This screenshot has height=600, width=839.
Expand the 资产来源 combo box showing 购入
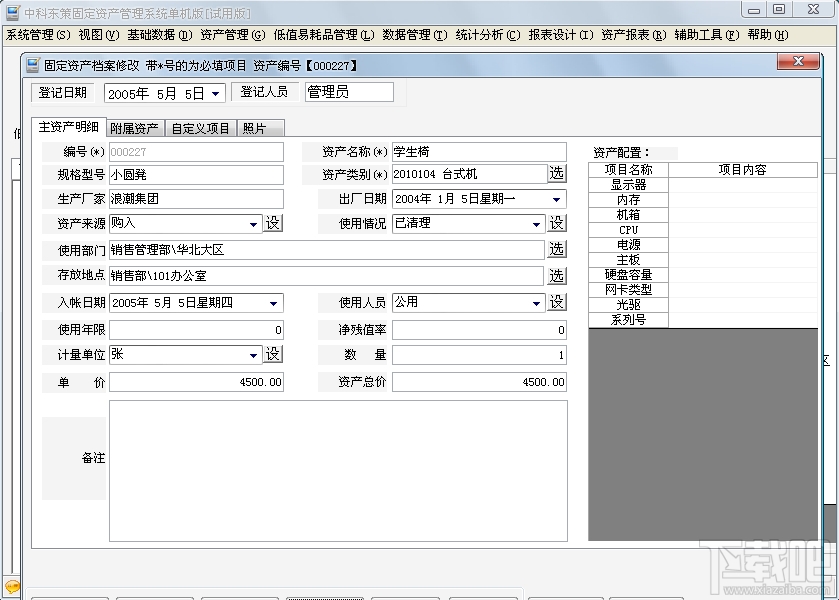click(252, 222)
